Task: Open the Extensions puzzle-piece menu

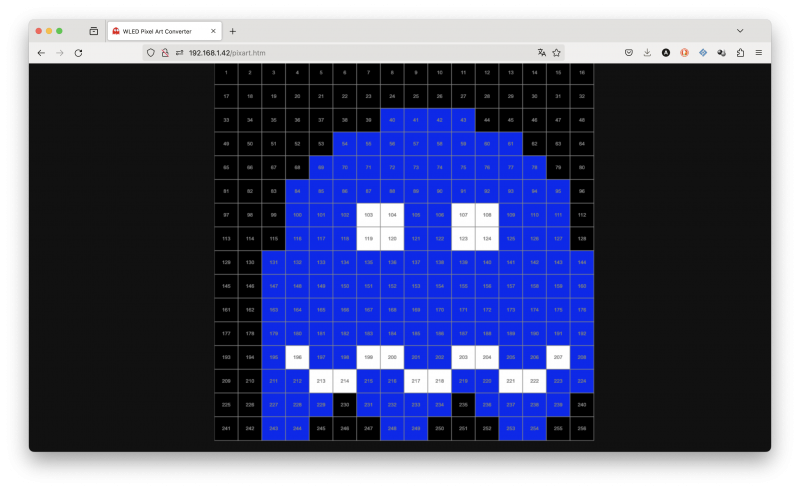Action: coord(740,53)
